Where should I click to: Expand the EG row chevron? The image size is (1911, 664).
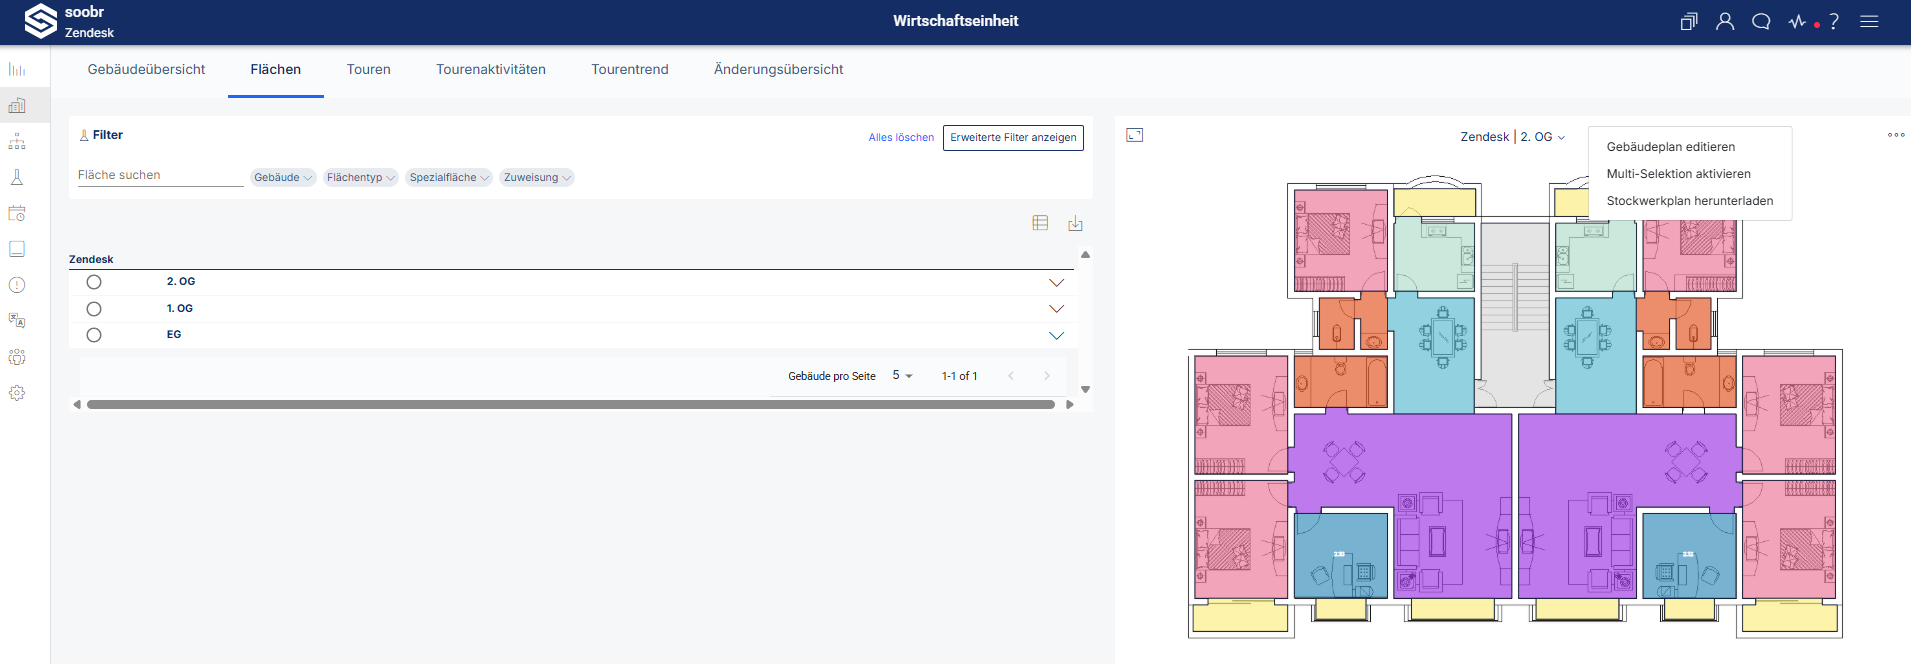click(1056, 336)
